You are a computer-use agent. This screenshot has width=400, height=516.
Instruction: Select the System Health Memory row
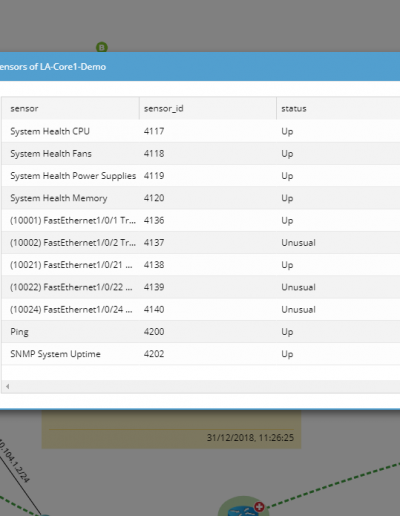pyautogui.click(x=201, y=198)
